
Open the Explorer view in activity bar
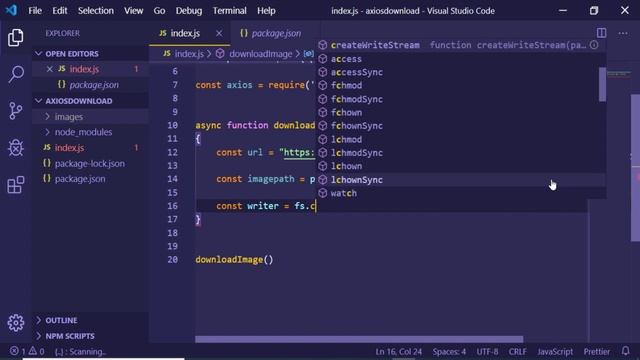[16, 38]
